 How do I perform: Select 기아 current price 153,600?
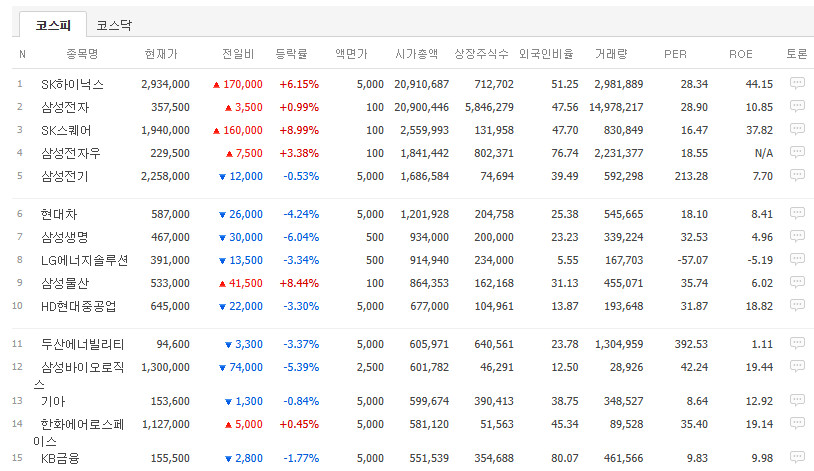[170, 401]
